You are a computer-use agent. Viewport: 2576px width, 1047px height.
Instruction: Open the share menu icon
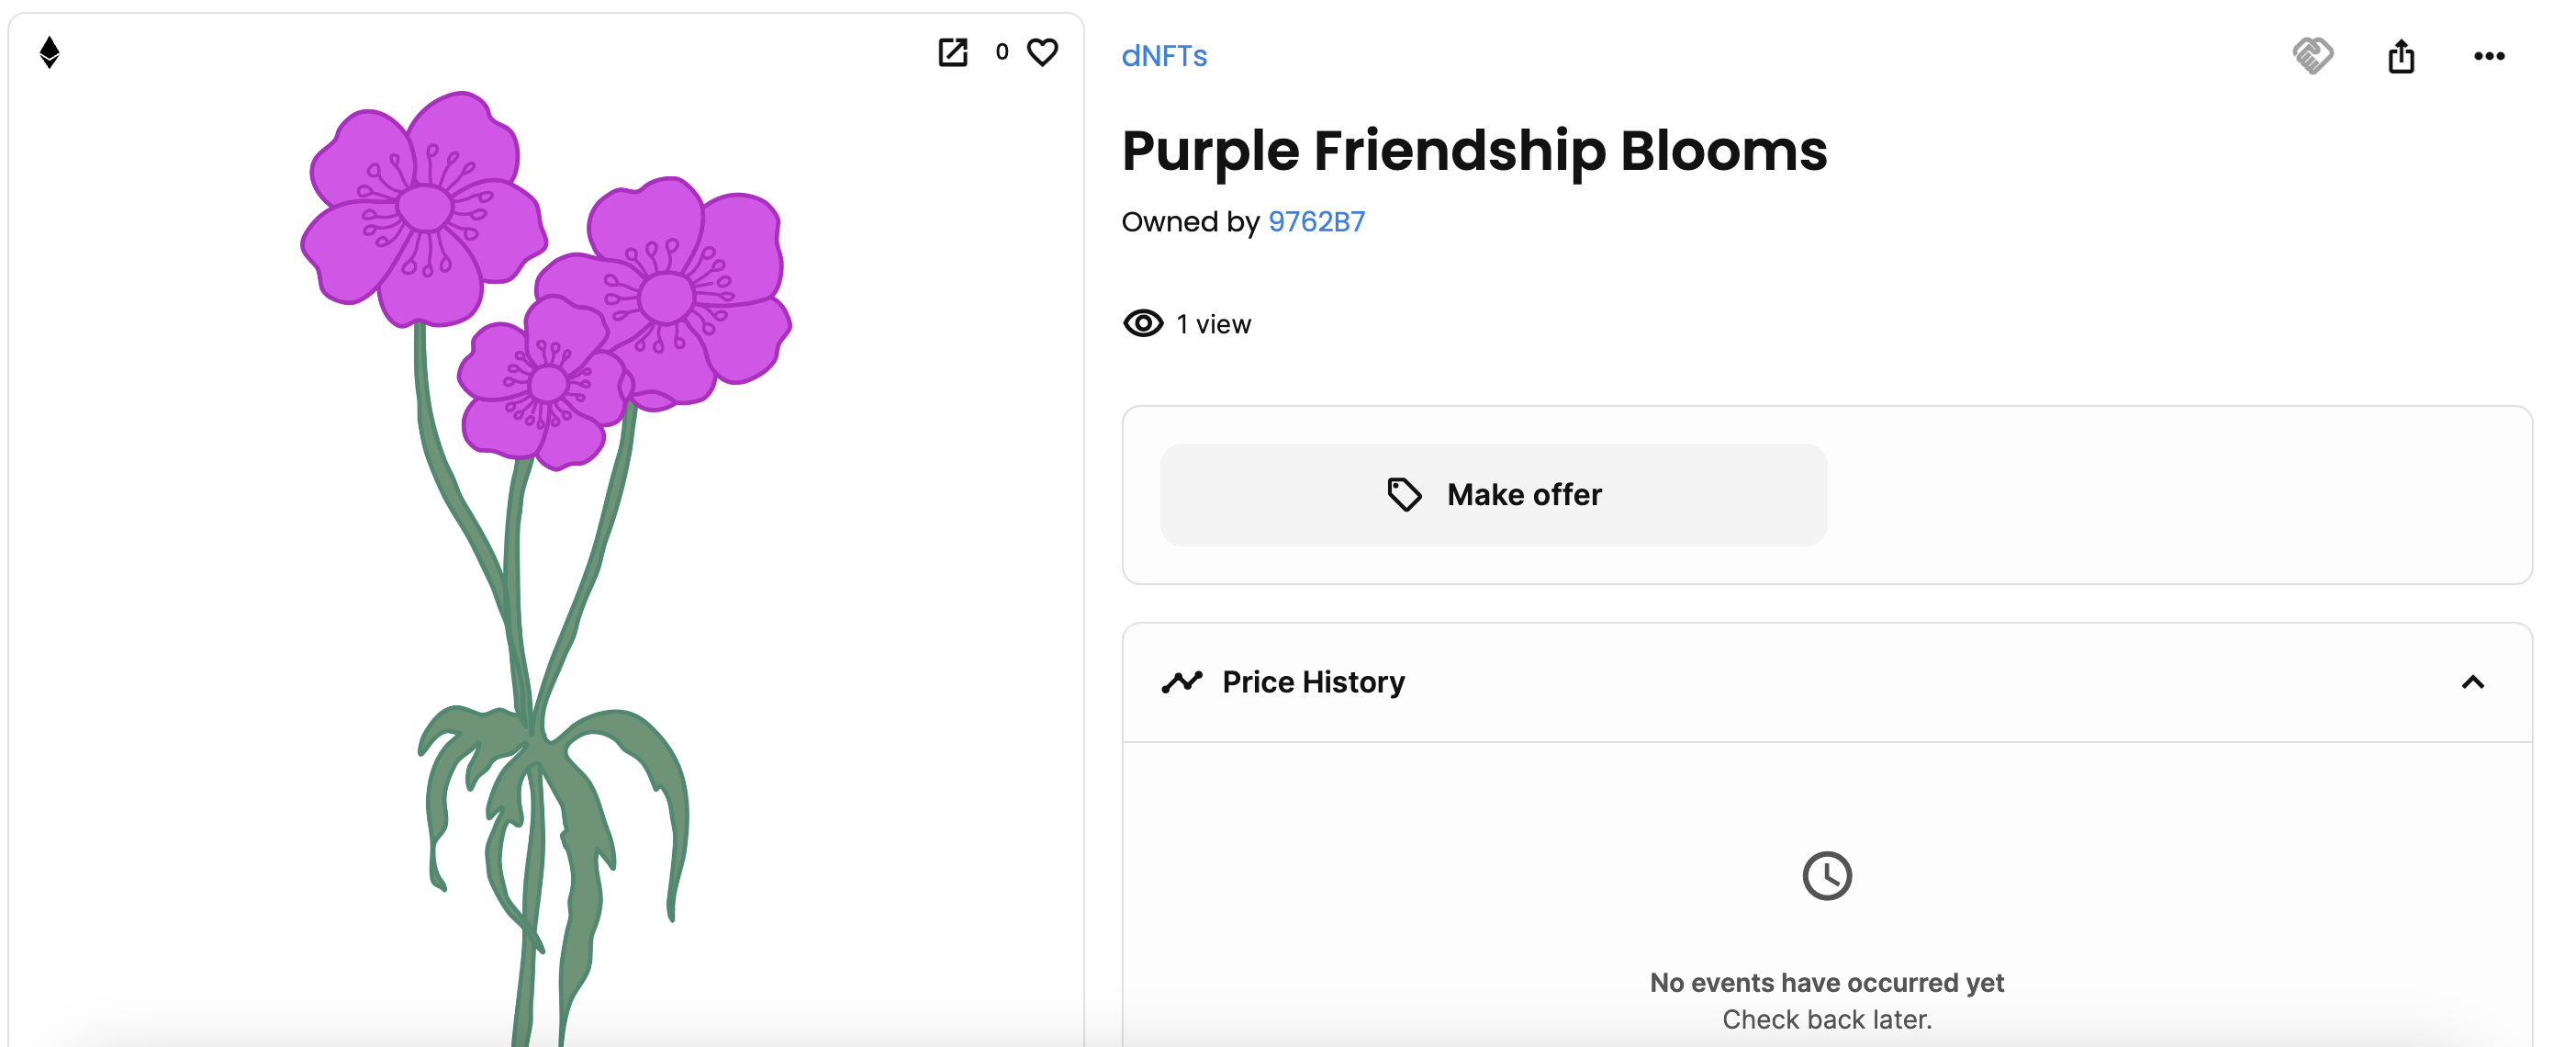(2401, 56)
